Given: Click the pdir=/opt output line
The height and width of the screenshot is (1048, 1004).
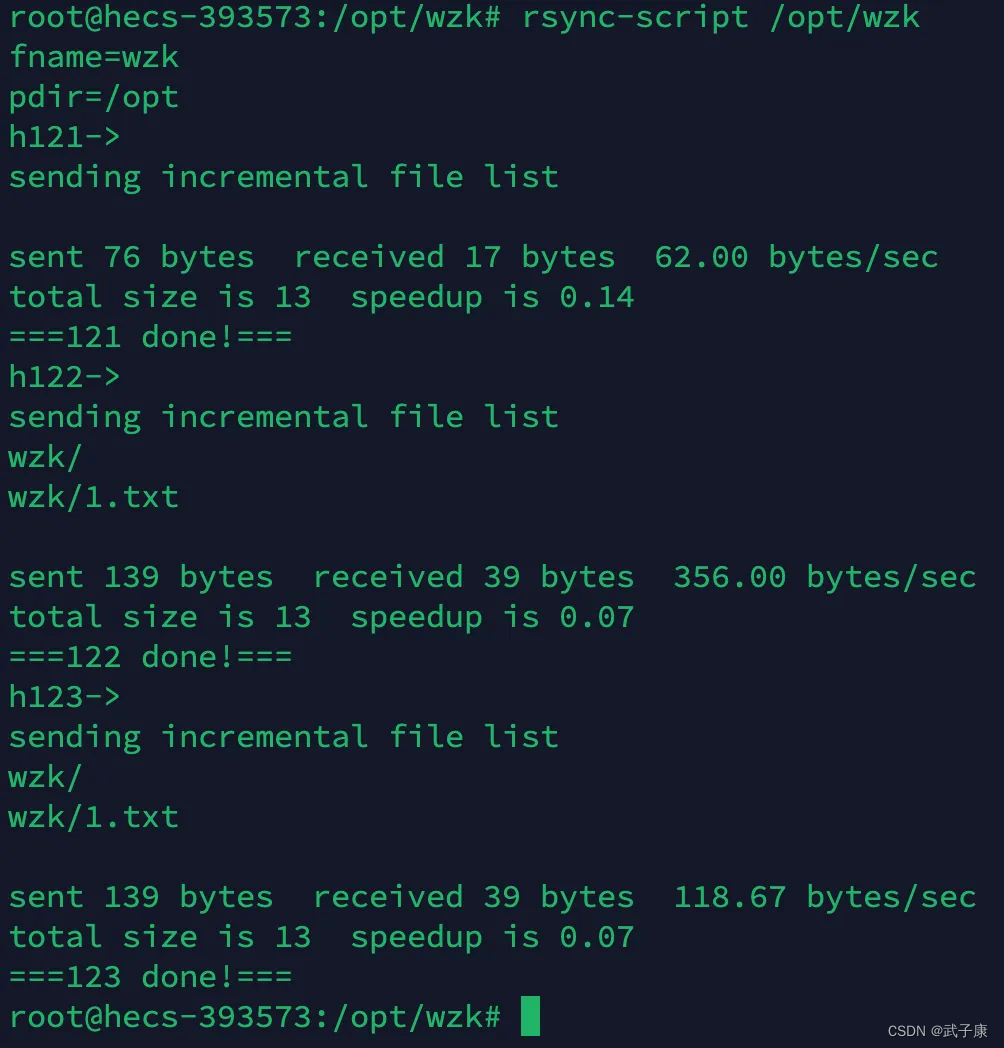Looking at the screenshot, I should click(94, 98).
